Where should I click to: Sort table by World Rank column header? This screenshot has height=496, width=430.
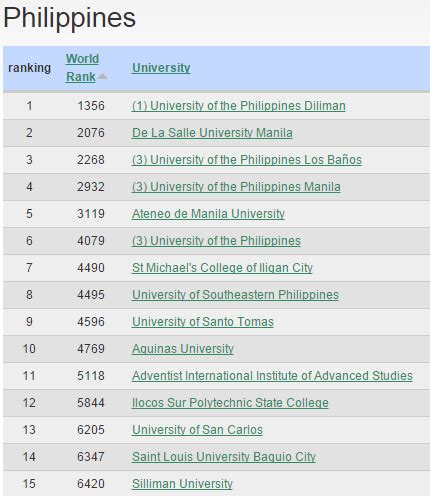(82, 68)
